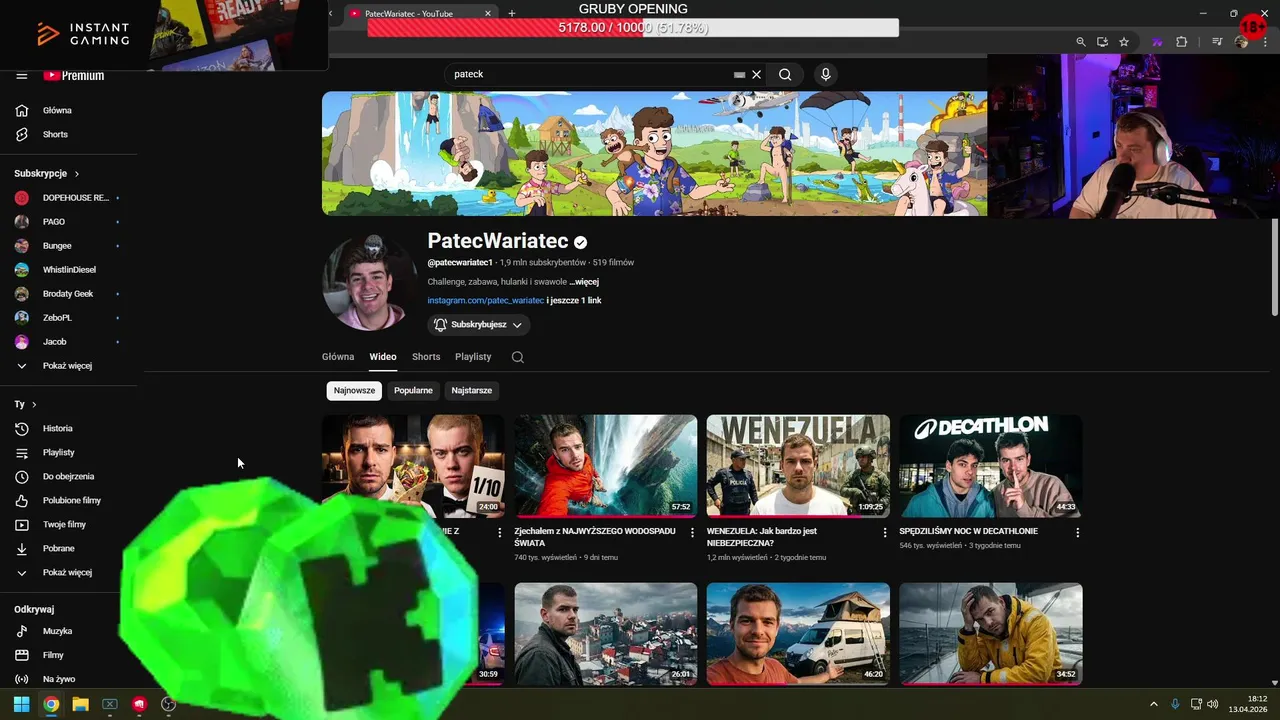Switch to the channel Wideo tab

[383, 357]
